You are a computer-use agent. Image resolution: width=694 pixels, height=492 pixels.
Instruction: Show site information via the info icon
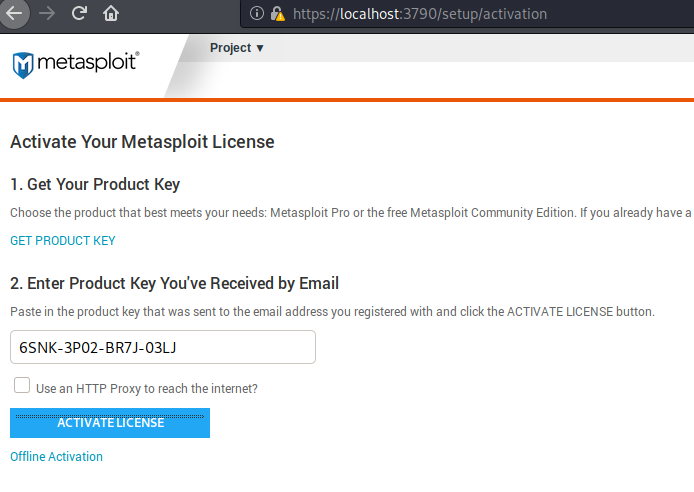click(256, 13)
